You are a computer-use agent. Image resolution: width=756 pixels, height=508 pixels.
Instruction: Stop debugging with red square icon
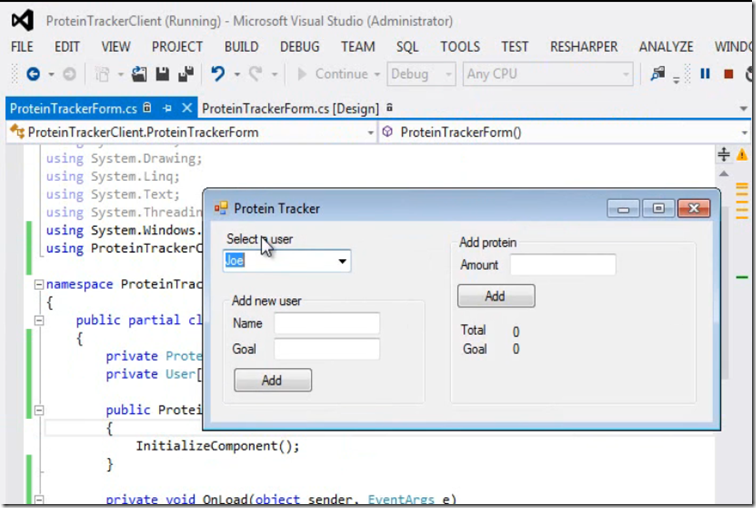(x=729, y=74)
